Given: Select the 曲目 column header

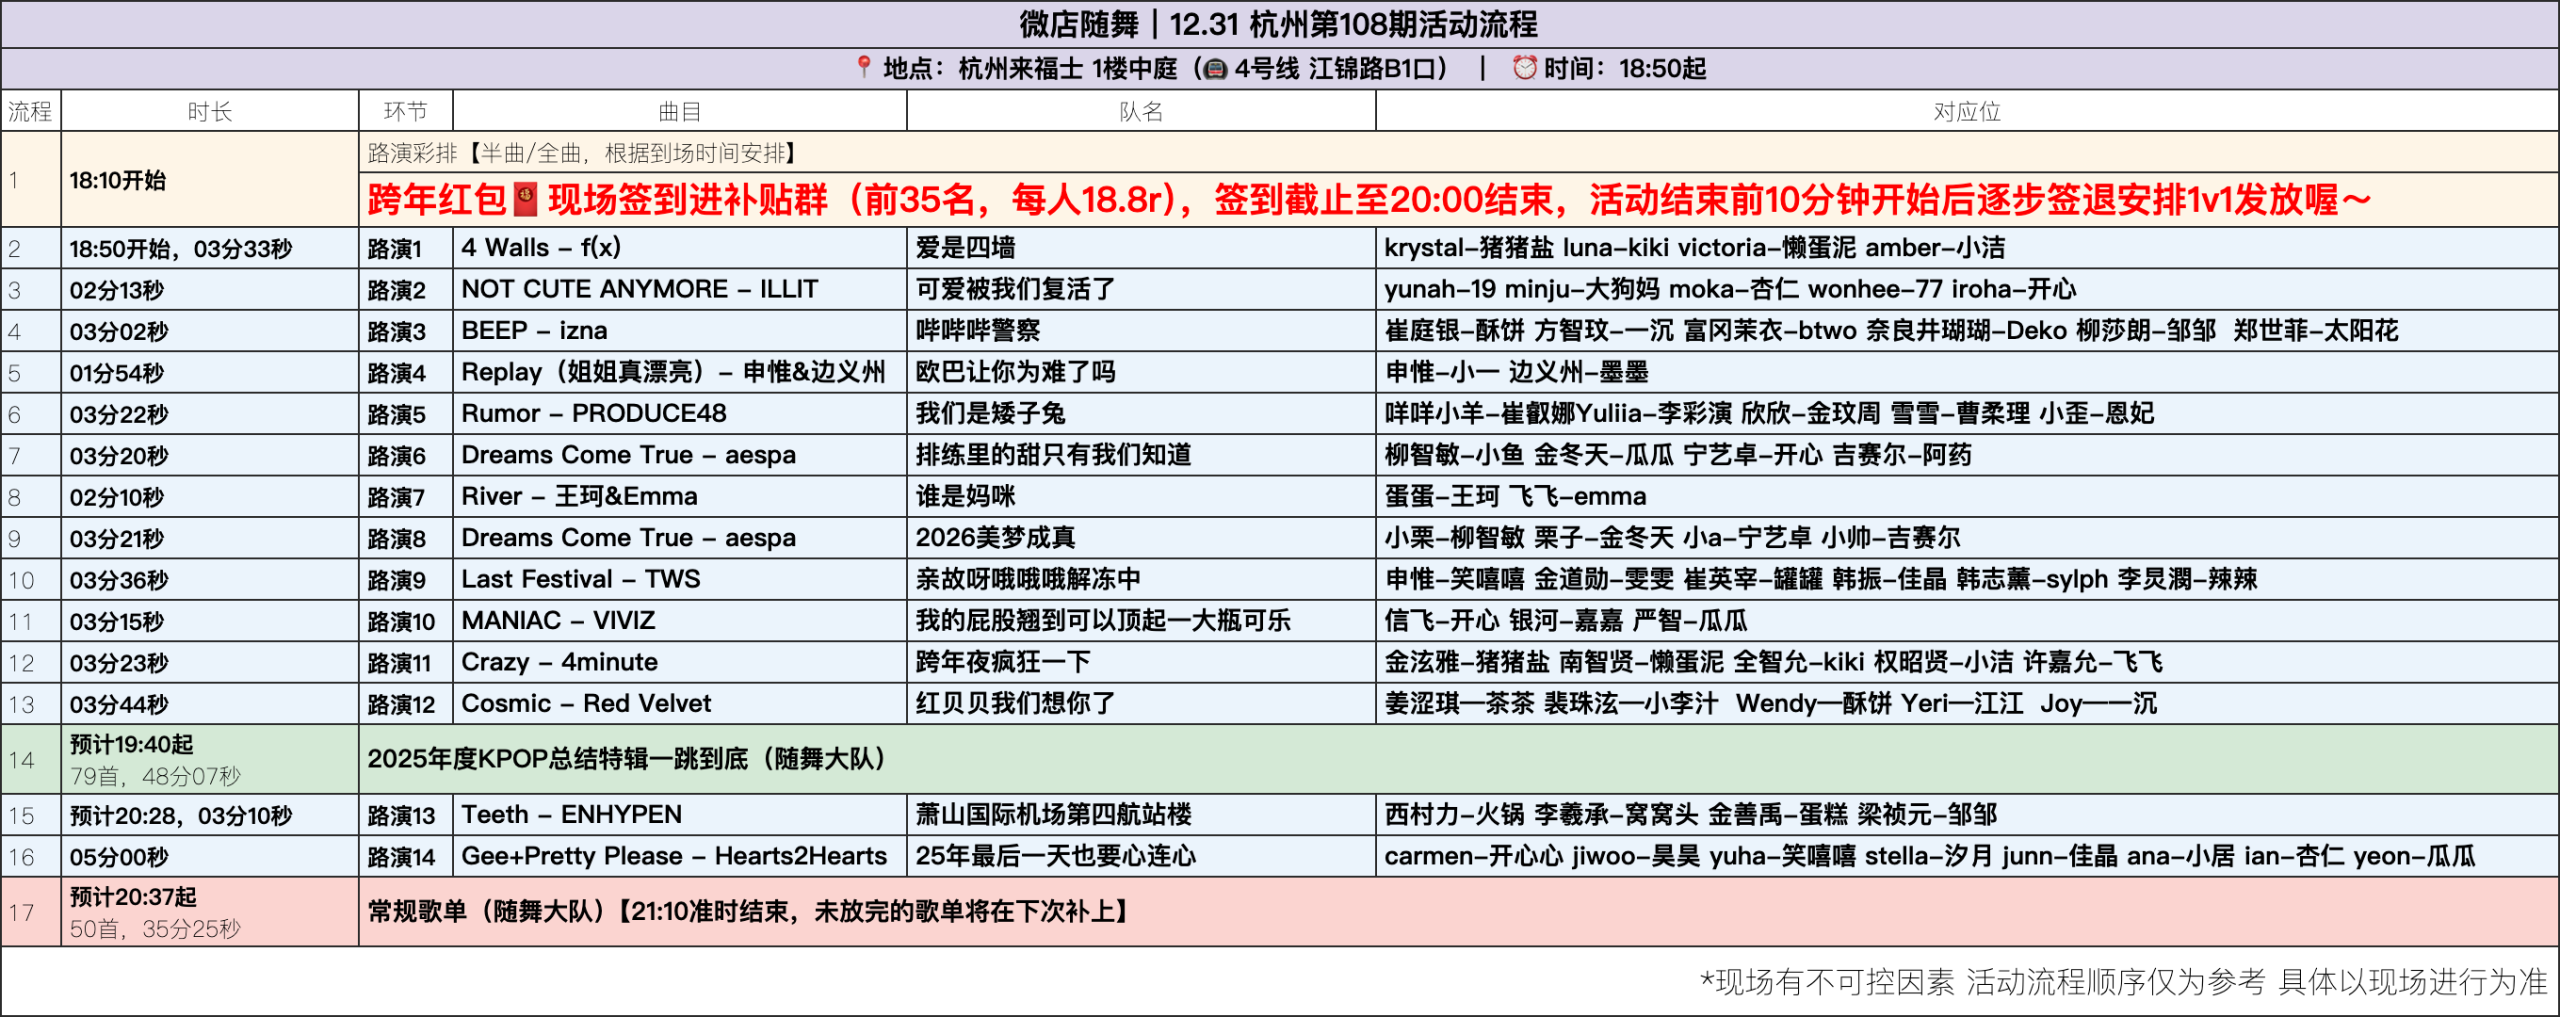Looking at the screenshot, I should 679,111.
